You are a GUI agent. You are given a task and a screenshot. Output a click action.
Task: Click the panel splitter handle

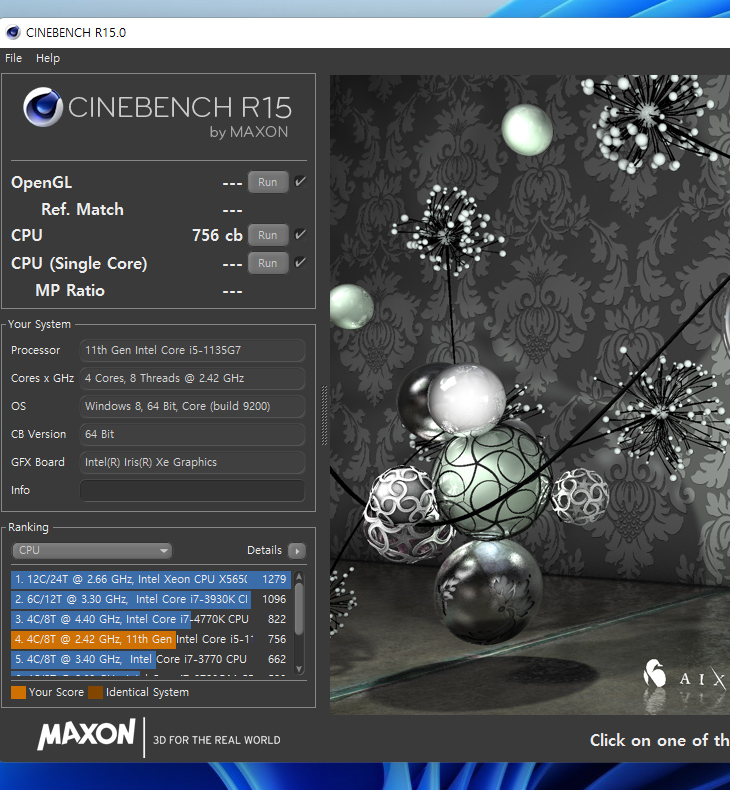click(324, 415)
